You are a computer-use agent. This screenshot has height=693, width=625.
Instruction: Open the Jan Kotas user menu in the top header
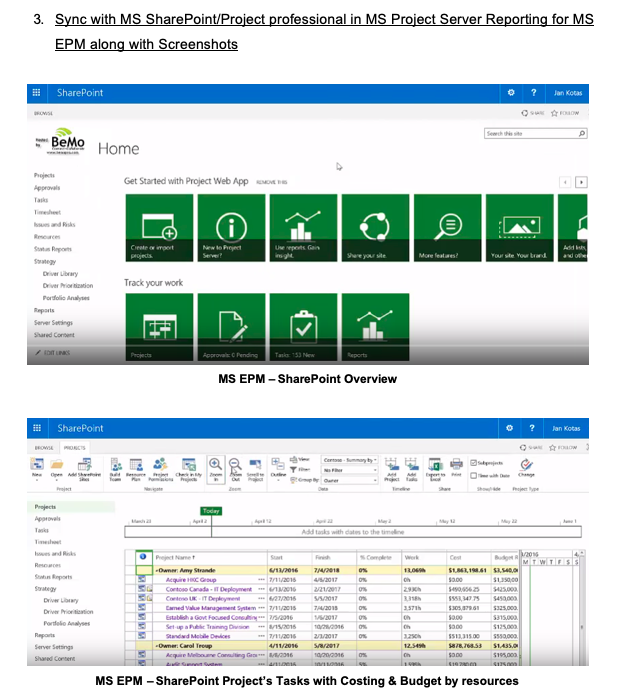point(568,93)
